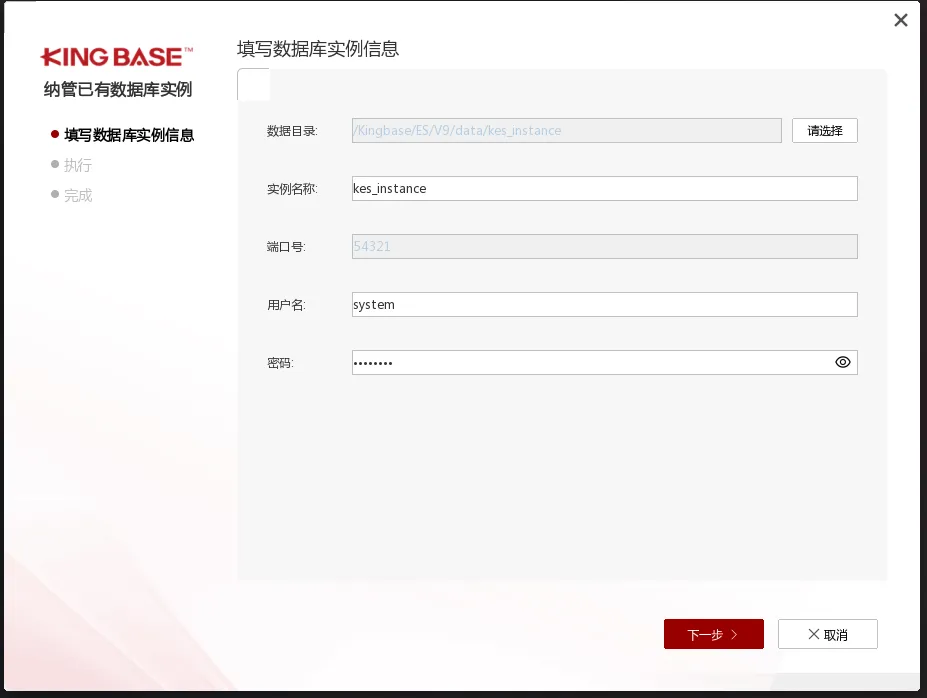Focus the 实例名称 input field
Screen dimensions: 927x698
[604, 189]
